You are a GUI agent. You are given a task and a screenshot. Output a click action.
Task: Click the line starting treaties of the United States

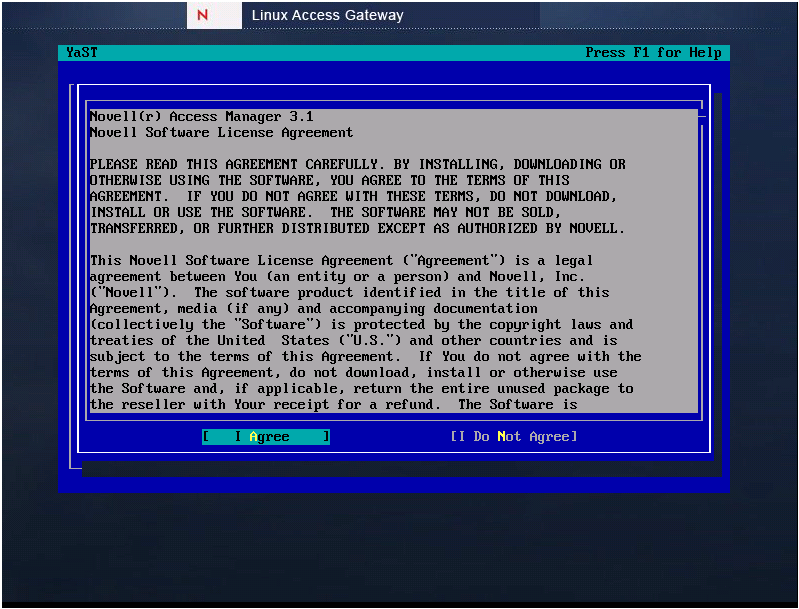click(x=353, y=340)
